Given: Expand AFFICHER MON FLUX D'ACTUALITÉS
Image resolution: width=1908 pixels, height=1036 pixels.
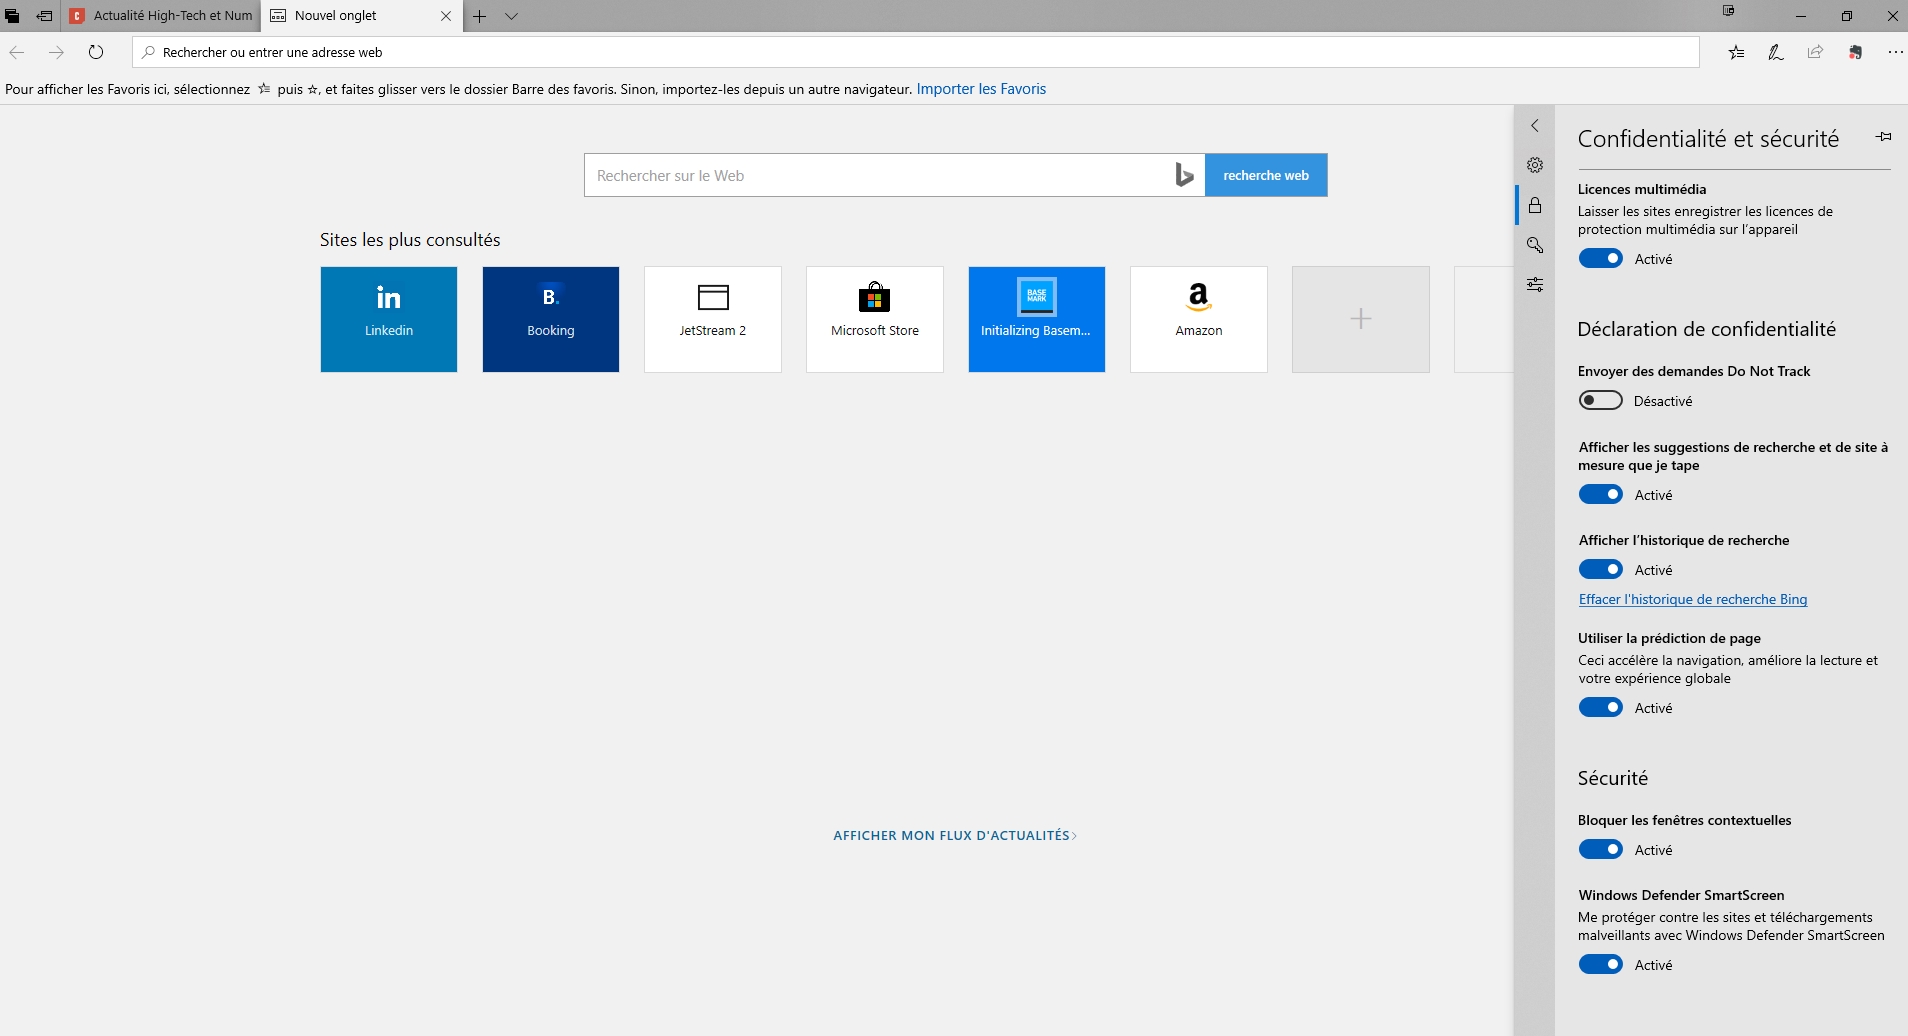Looking at the screenshot, I should tap(954, 835).
